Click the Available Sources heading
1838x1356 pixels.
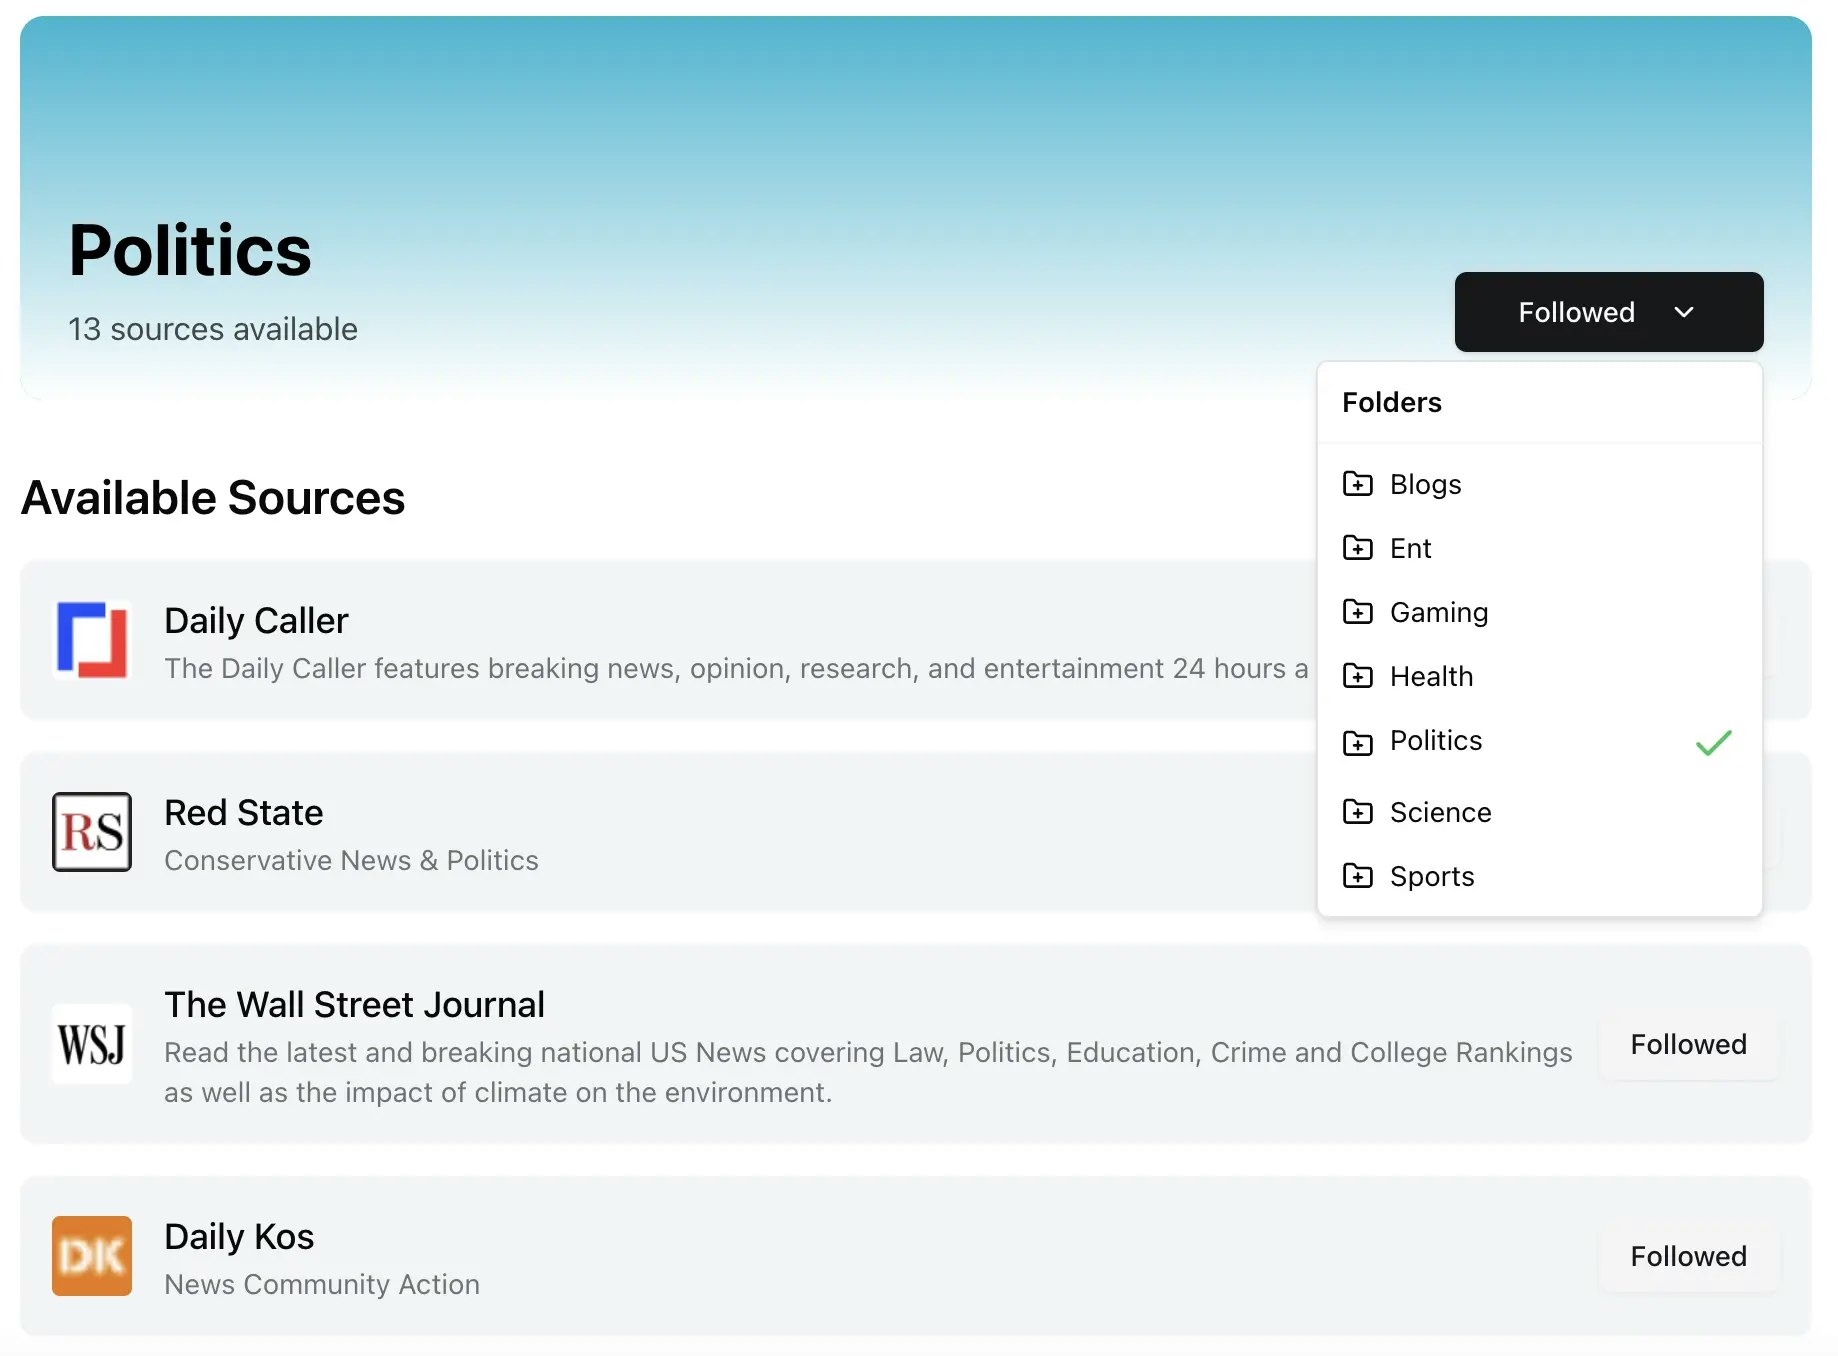tap(213, 498)
